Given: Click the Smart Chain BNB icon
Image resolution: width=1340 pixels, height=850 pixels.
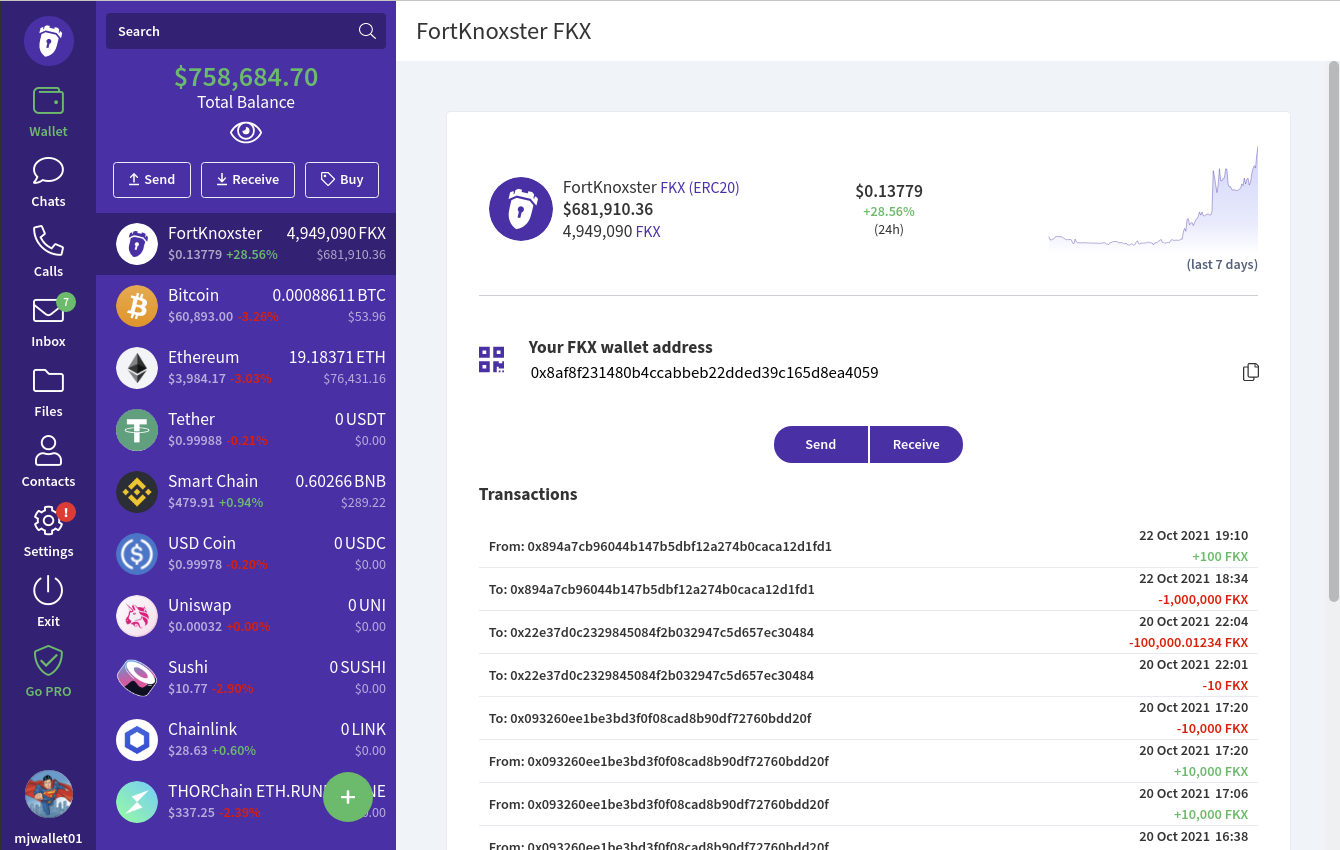Looking at the screenshot, I should tap(137, 492).
